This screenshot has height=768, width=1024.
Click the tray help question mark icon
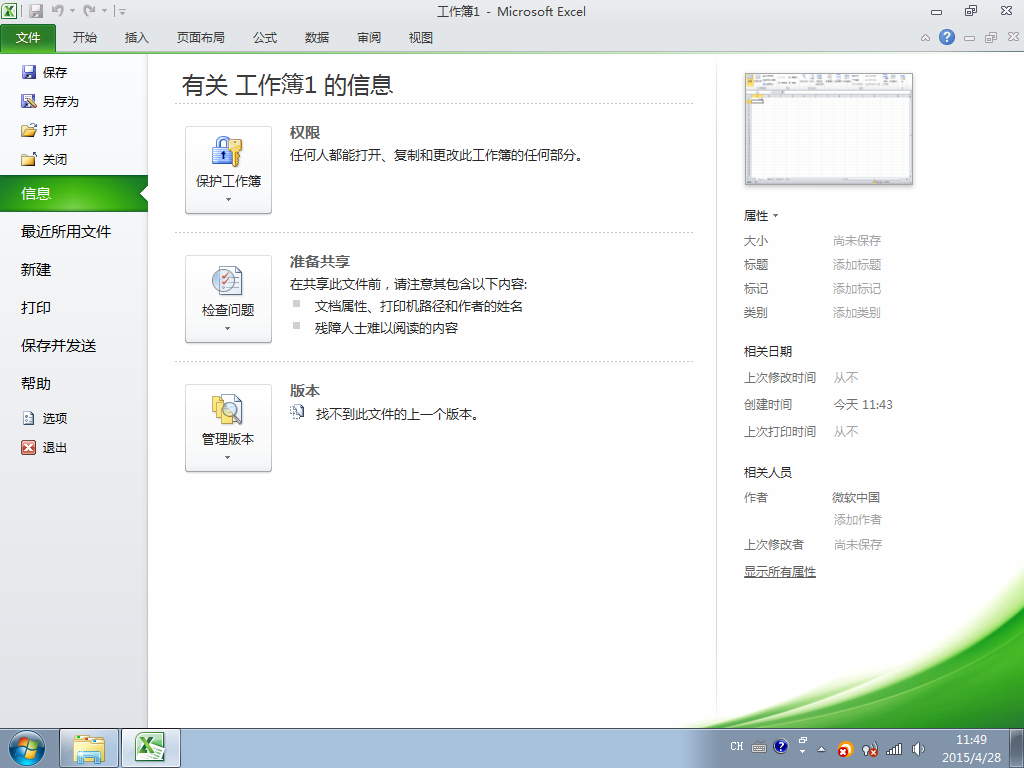[x=780, y=746]
